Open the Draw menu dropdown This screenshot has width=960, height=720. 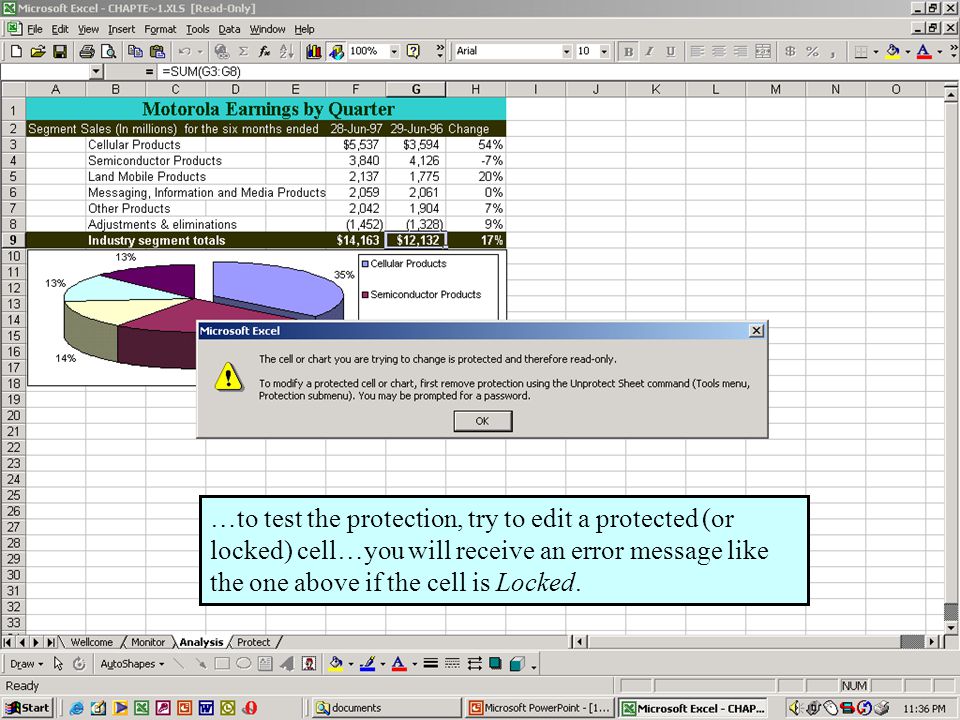[x=26, y=664]
